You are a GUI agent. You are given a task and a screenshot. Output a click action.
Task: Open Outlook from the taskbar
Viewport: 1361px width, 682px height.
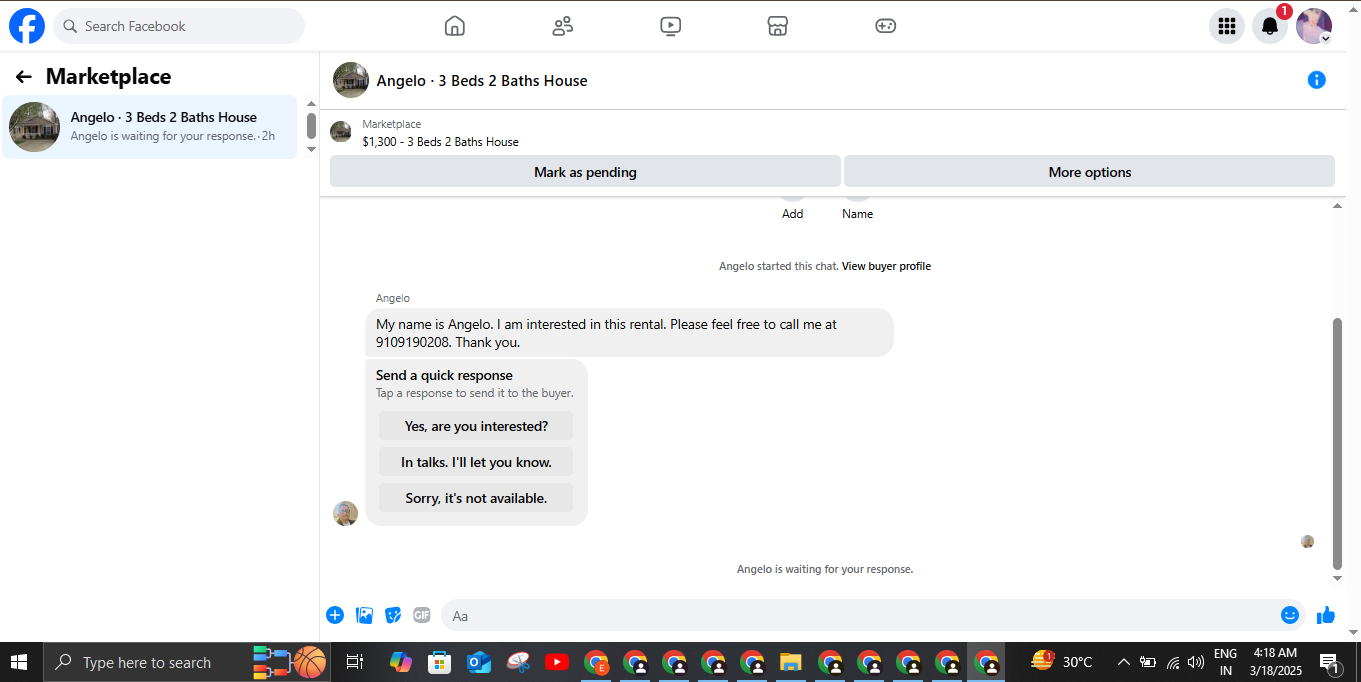coord(478,662)
